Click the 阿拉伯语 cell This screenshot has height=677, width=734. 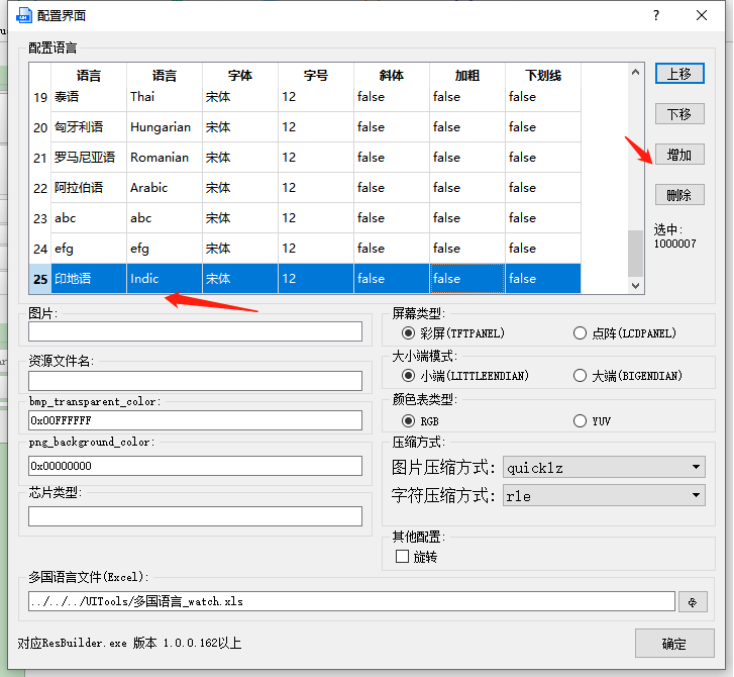point(89,188)
